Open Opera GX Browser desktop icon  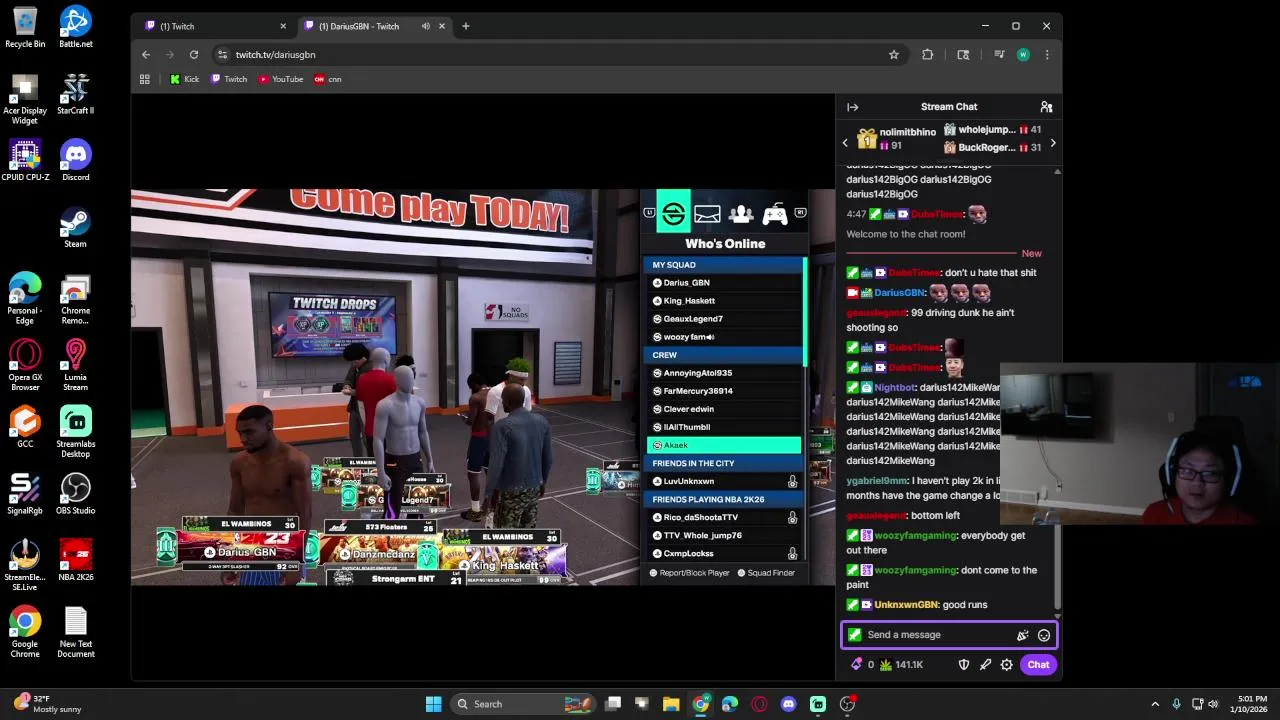[x=25, y=365]
